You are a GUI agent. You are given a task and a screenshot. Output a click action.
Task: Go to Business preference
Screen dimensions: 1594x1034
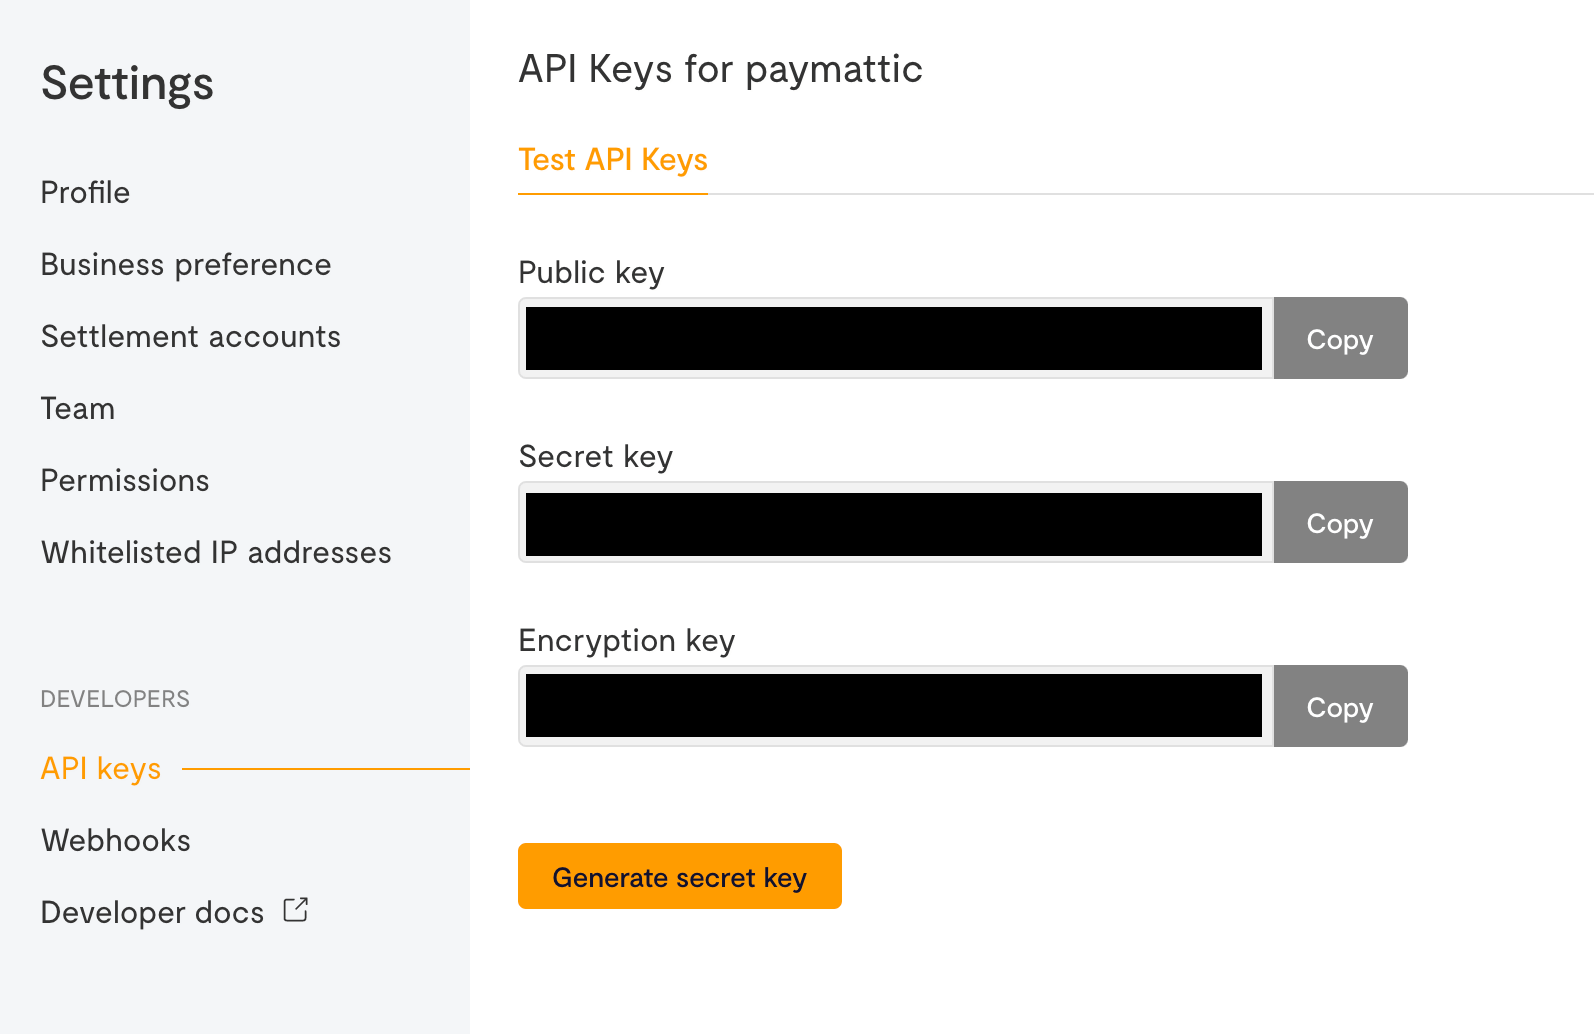tap(186, 264)
